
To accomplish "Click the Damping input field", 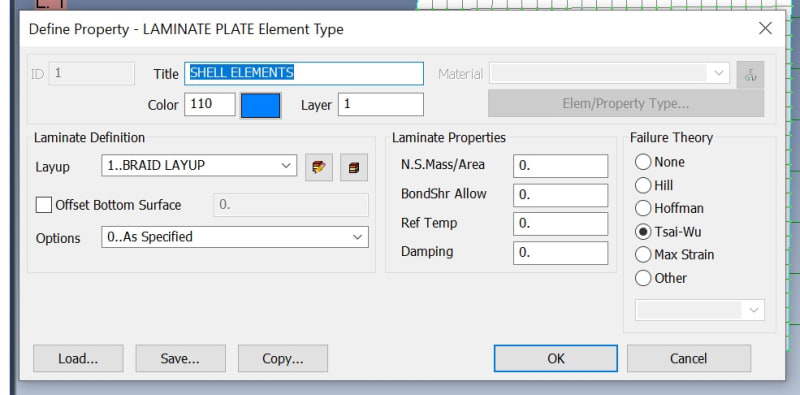I will pos(561,253).
